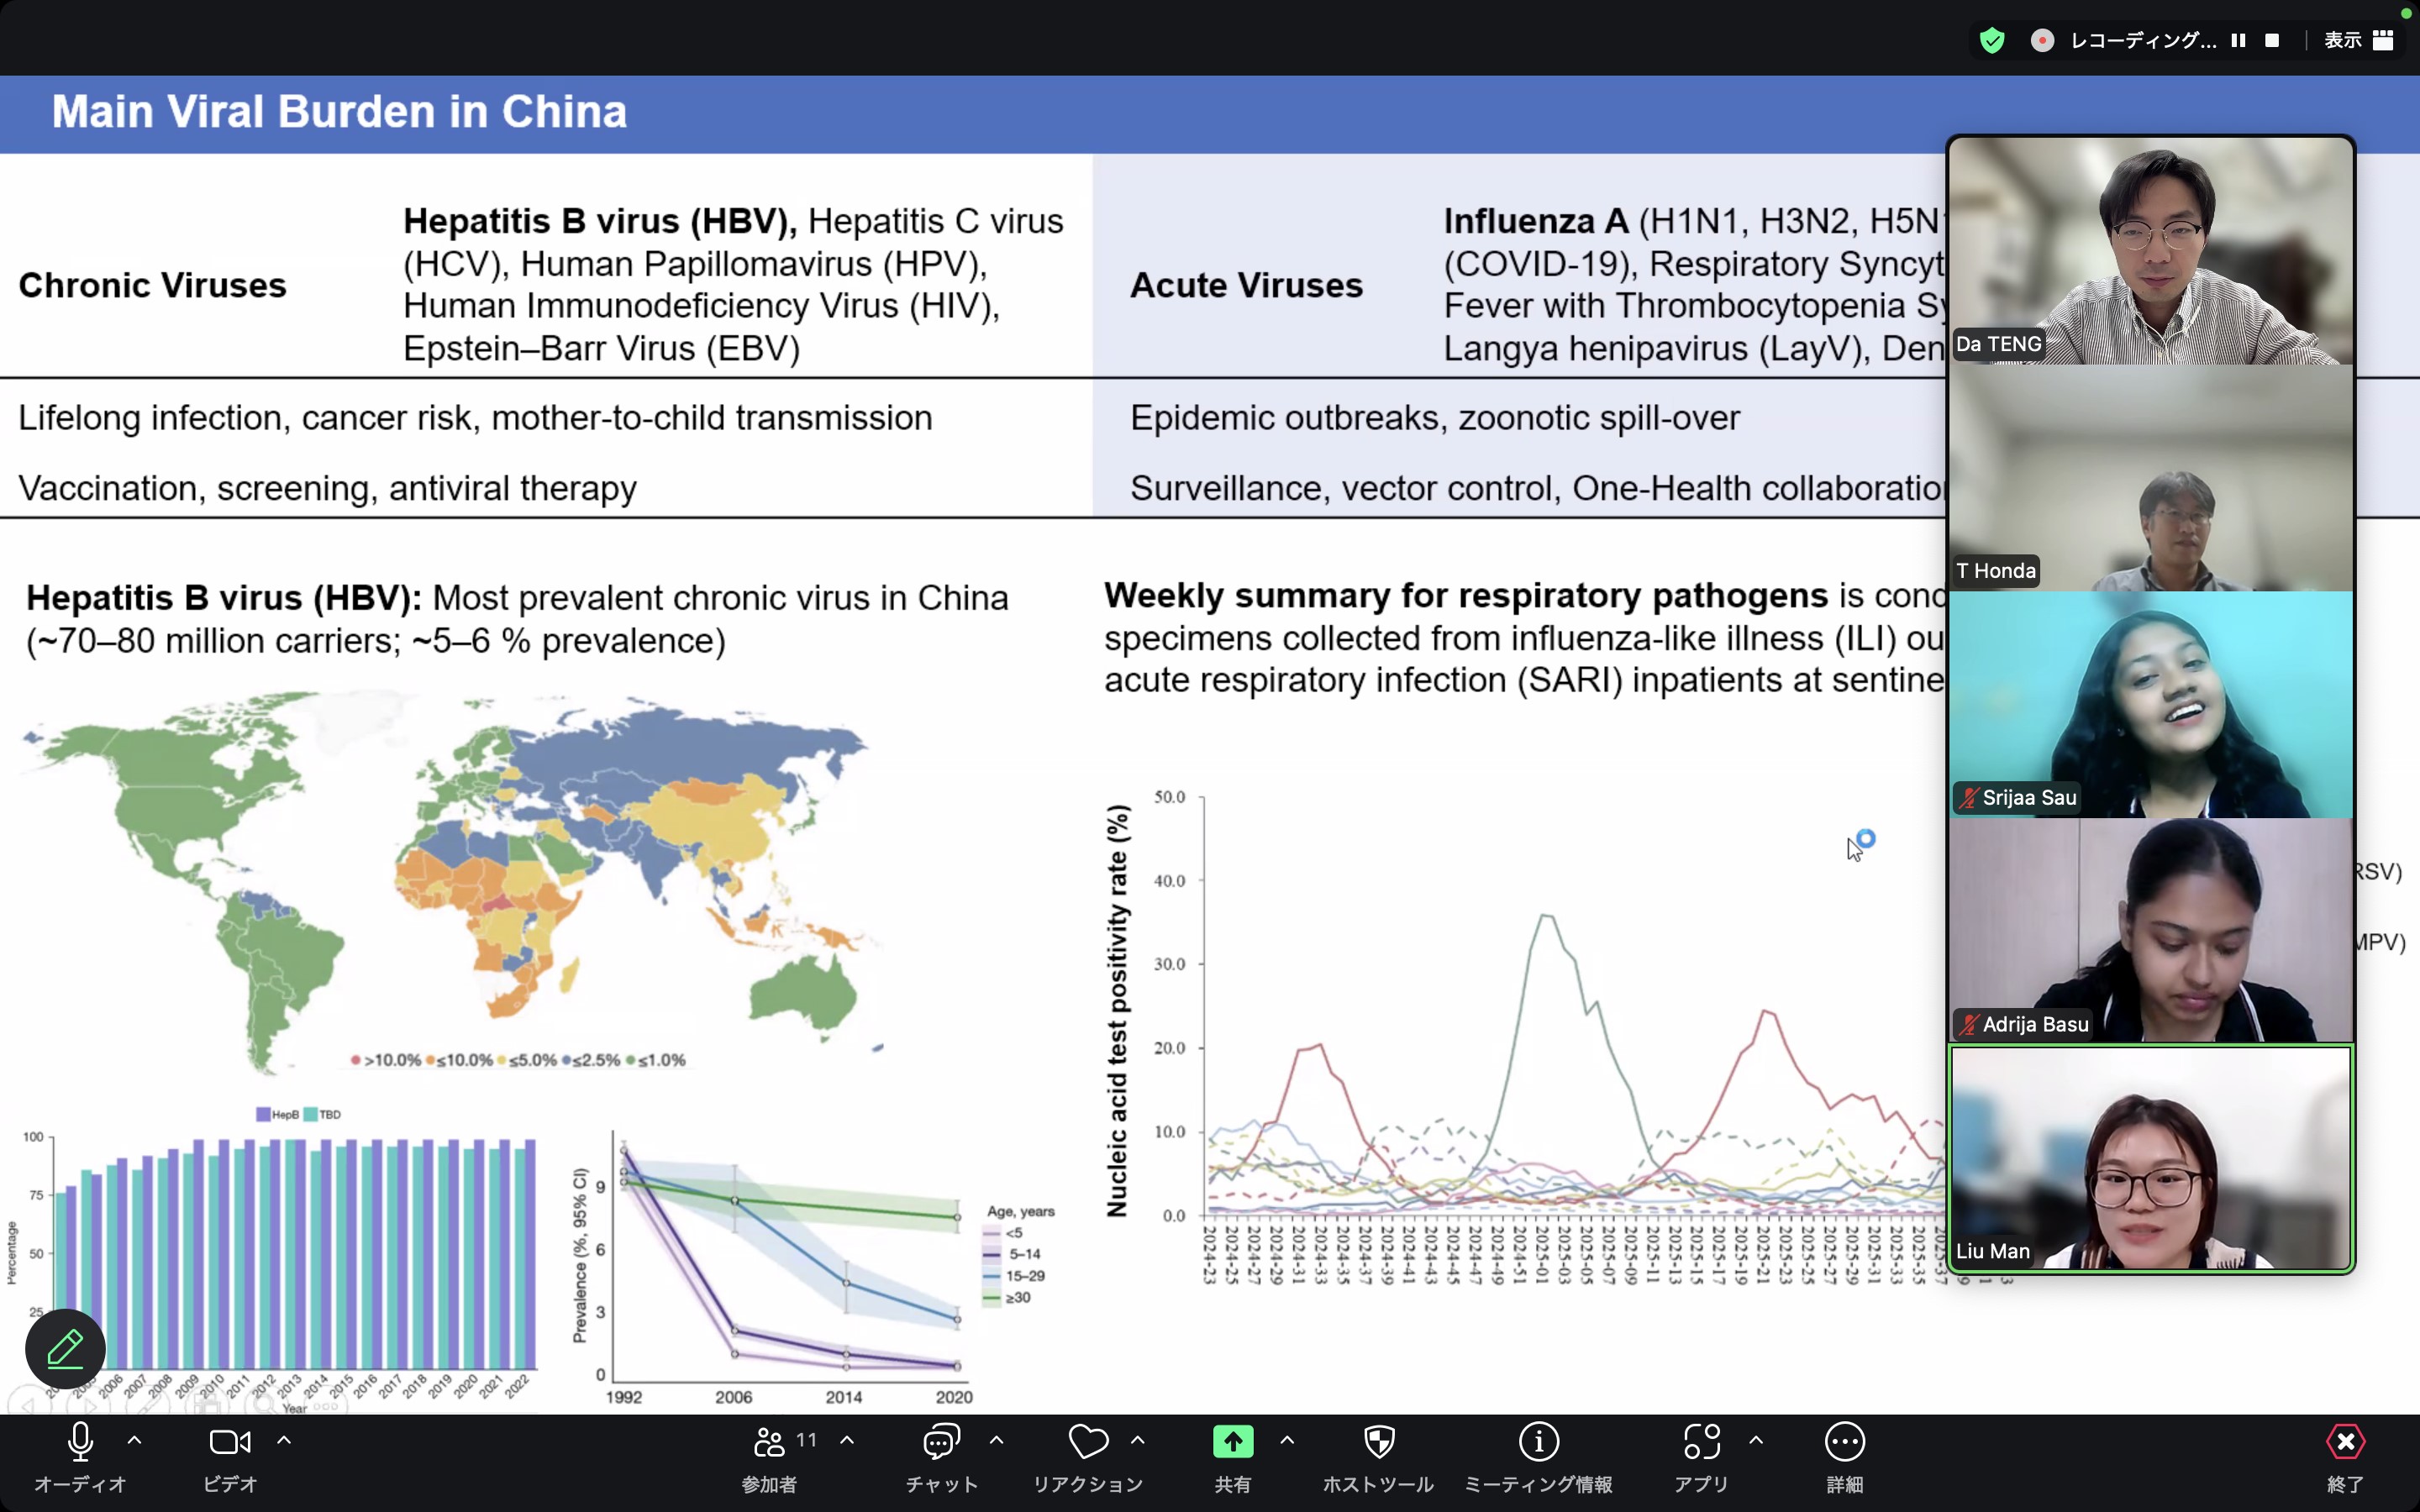Screen dimensions: 2420x1512
Task: Open the participants panel
Action: [769, 1441]
